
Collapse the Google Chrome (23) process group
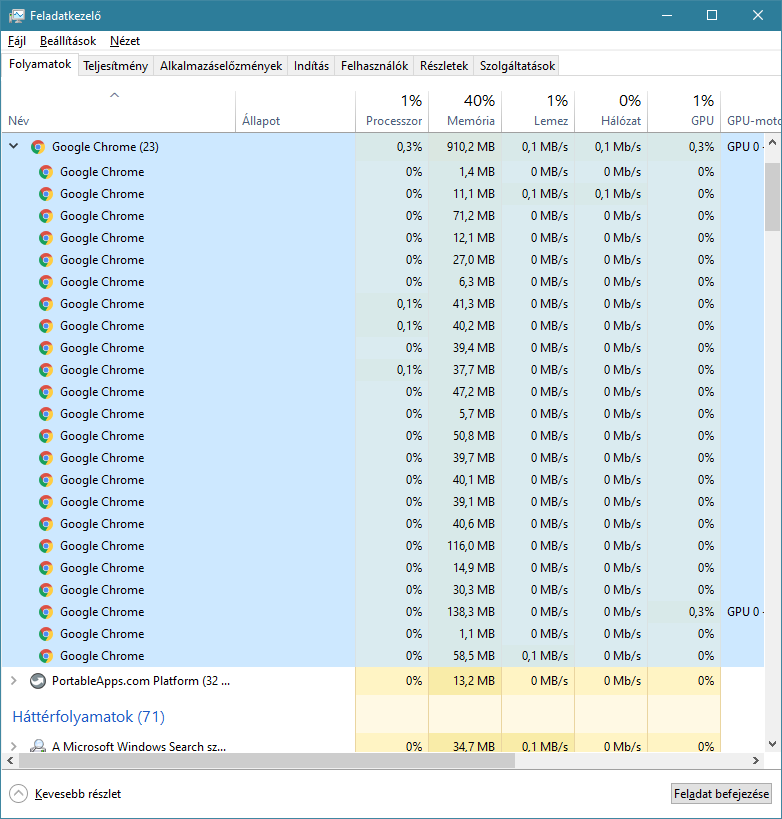click(x=14, y=147)
